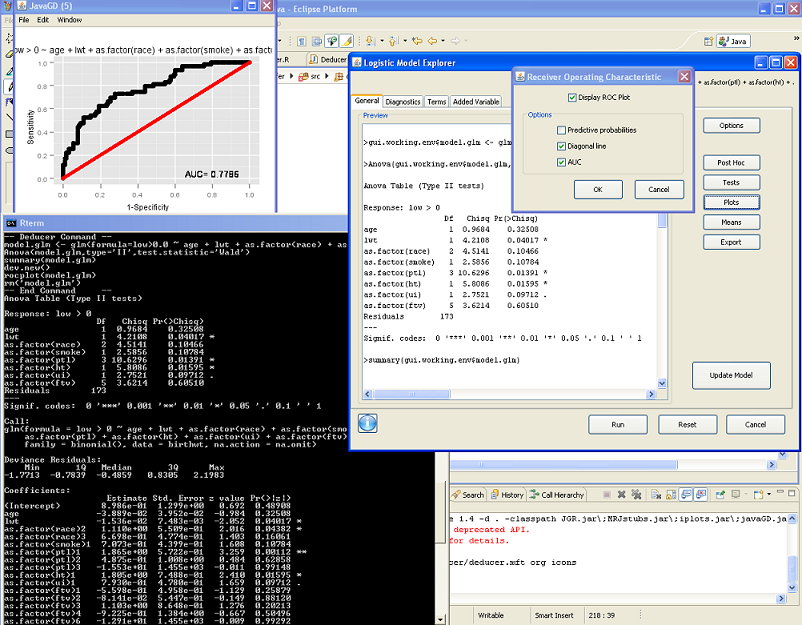
Task: Click the horizontal scrollbar thumb in Preview pane
Action: (x=412, y=394)
